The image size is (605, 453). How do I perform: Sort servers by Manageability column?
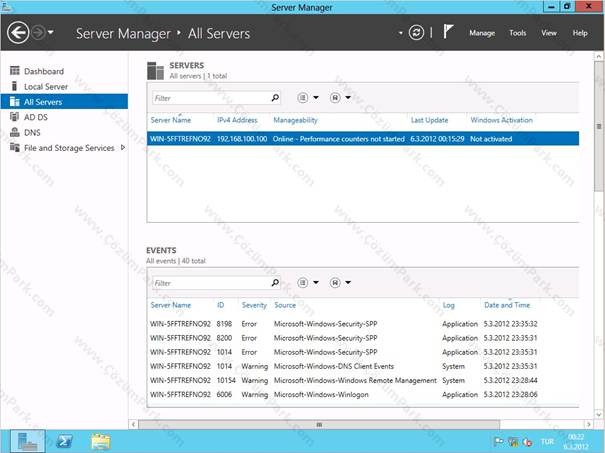(x=295, y=120)
